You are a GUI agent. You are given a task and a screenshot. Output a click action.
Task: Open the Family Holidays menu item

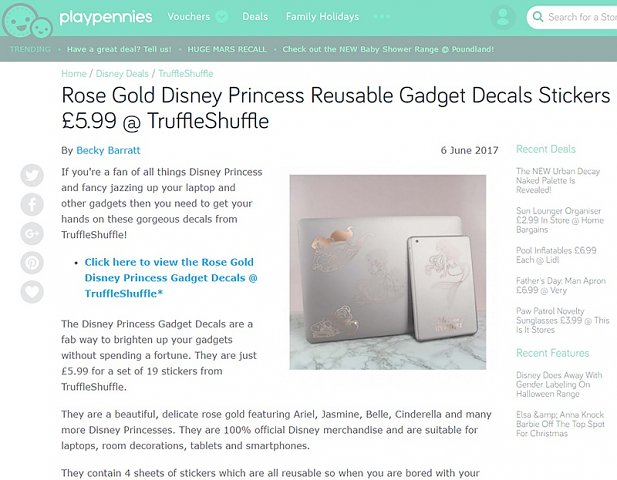[x=322, y=17]
